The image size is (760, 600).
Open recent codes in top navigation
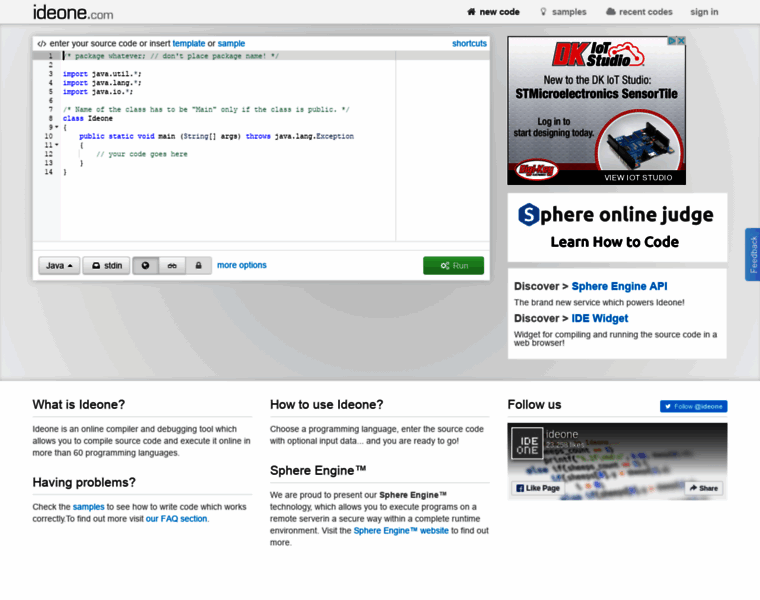click(x=639, y=12)
